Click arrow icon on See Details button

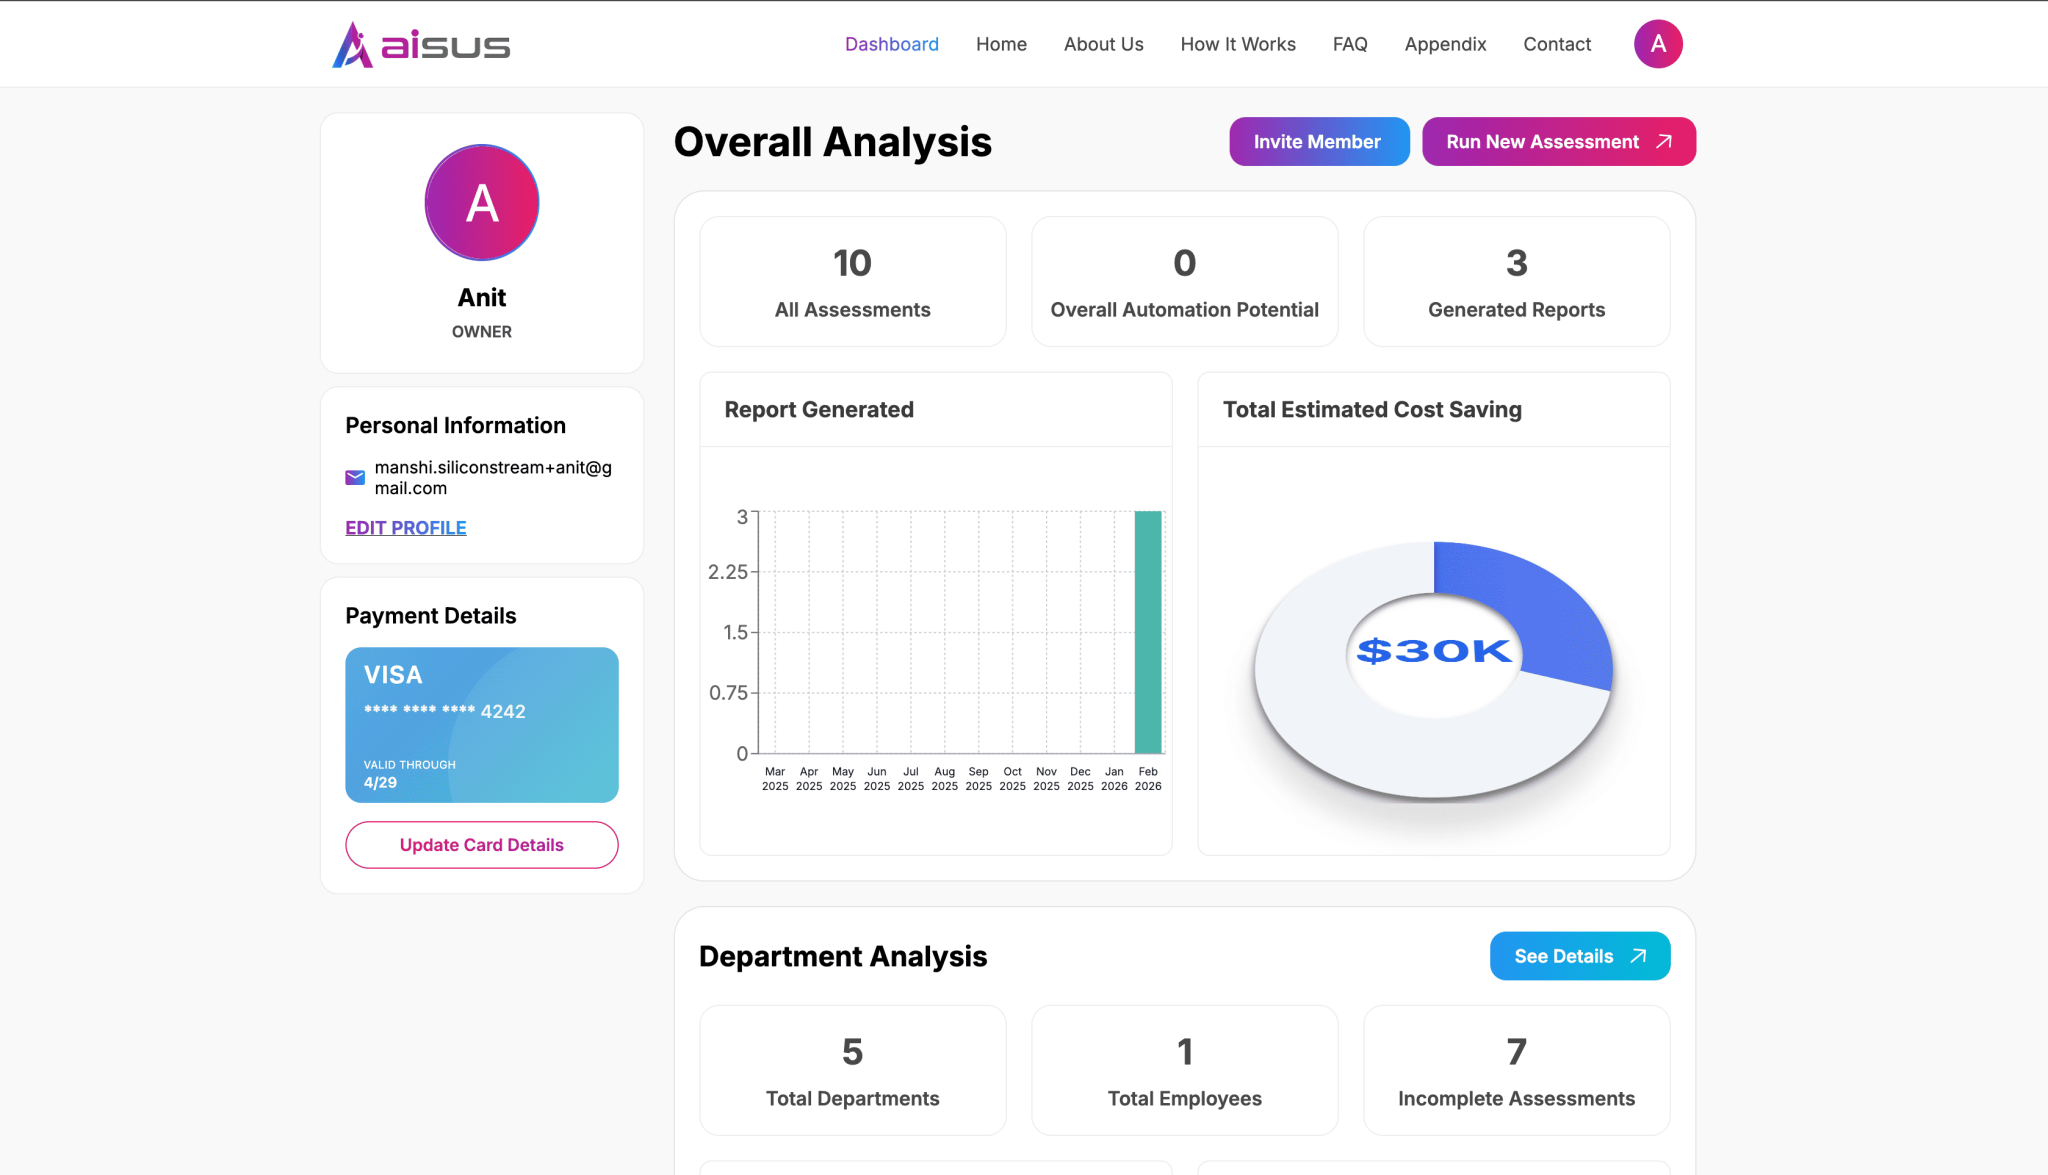tap(1638, 956)
